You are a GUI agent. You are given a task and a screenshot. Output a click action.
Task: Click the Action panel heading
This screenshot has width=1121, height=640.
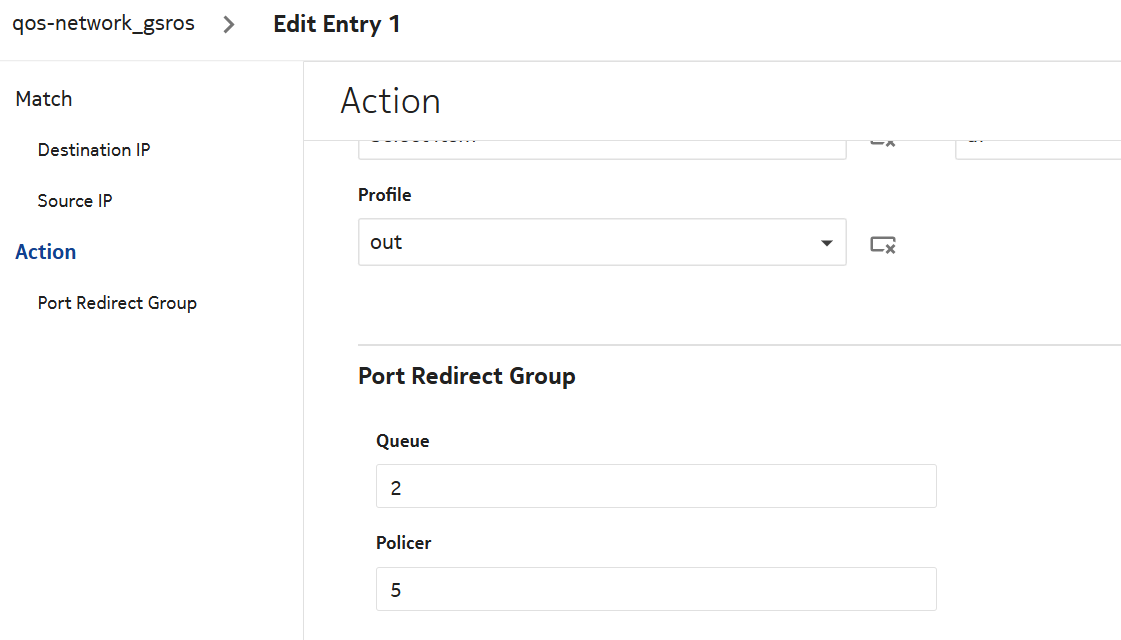390,101
